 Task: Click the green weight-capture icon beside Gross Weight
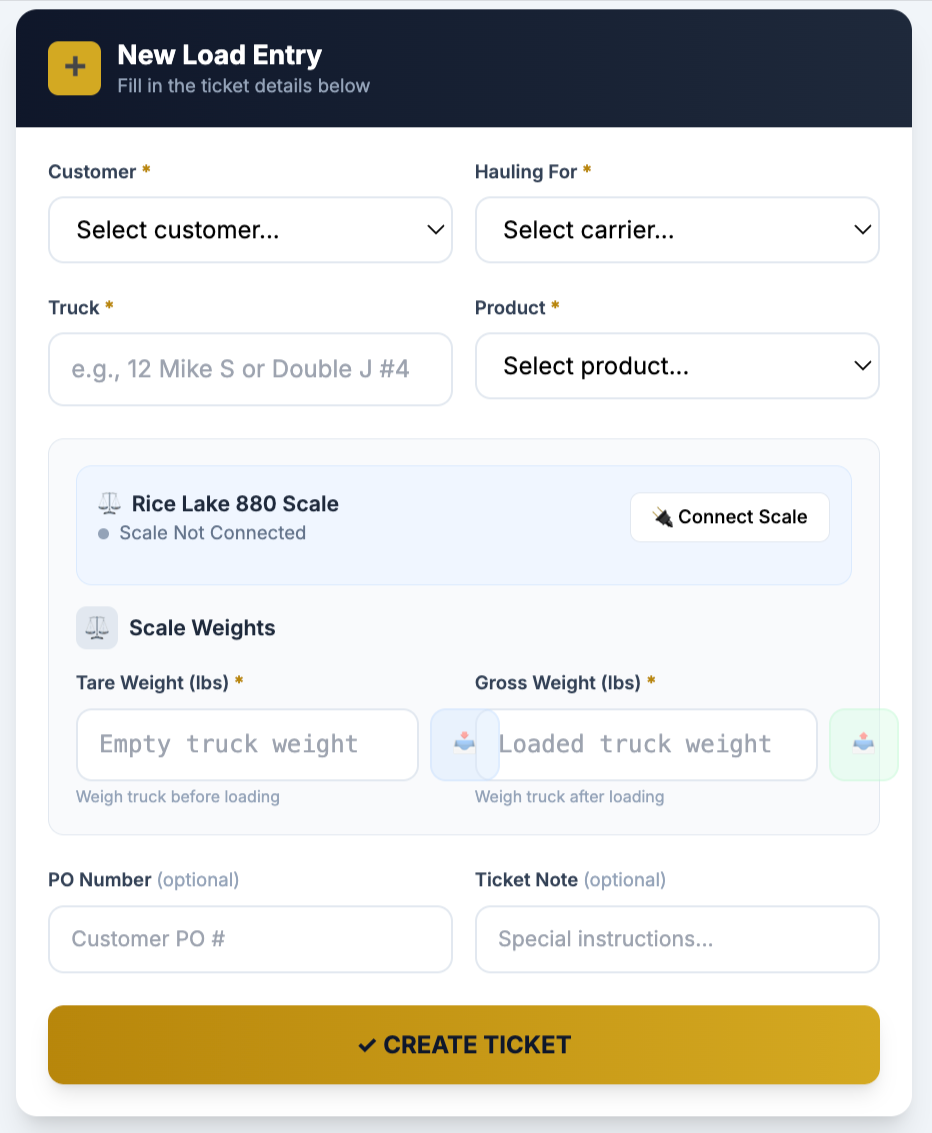863,744
